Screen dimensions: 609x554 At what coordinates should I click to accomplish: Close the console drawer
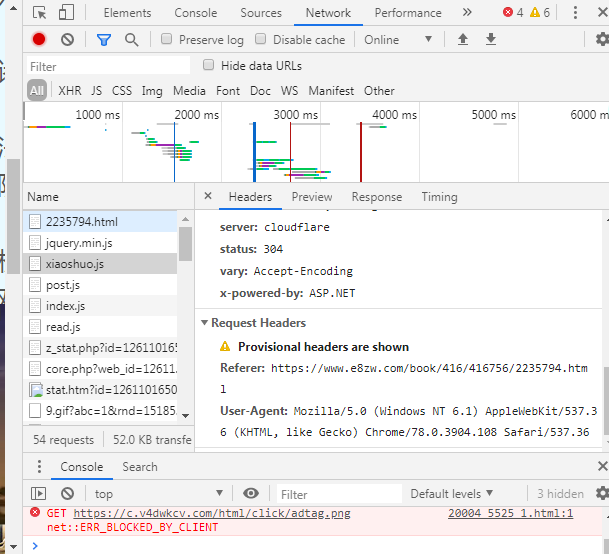click(x=602, y=466)
